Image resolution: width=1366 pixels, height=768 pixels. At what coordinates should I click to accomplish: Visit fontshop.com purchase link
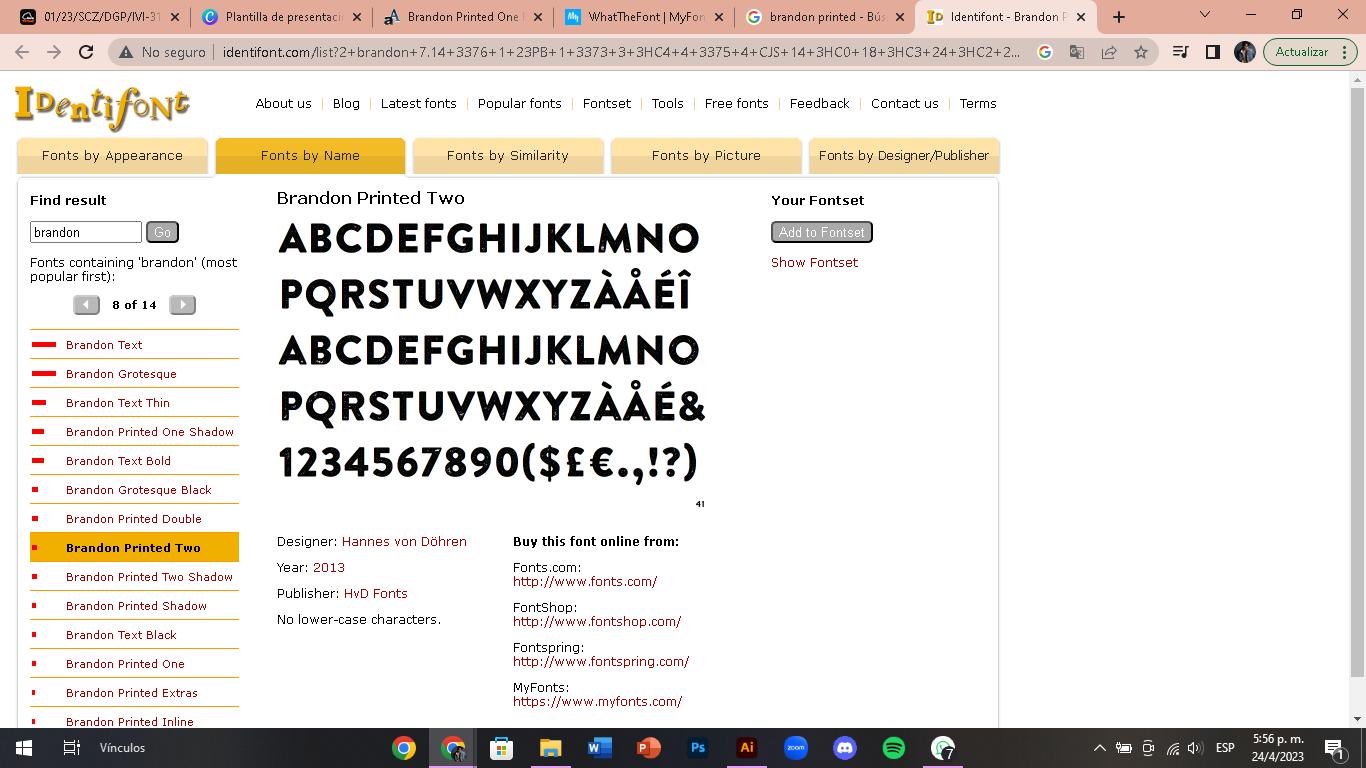tap(597, 622)
